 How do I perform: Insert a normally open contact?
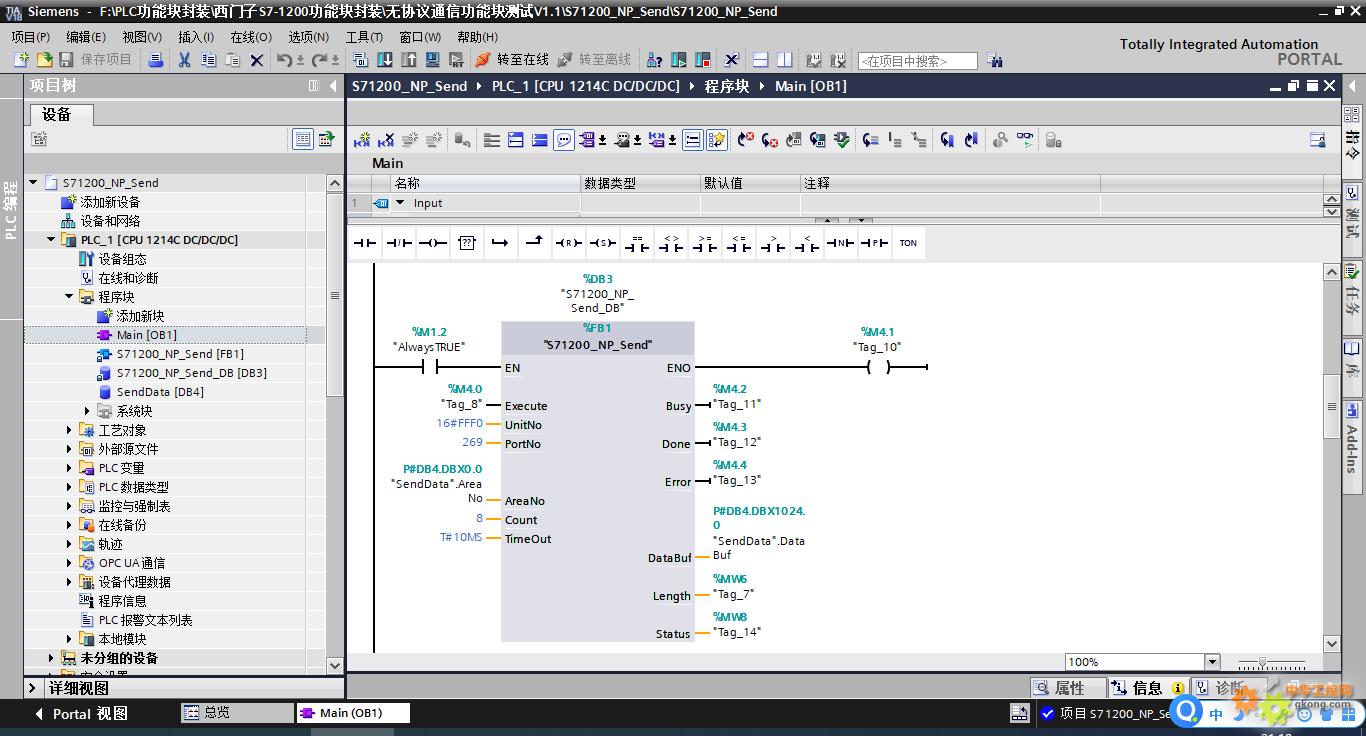[x=365, y=243]
